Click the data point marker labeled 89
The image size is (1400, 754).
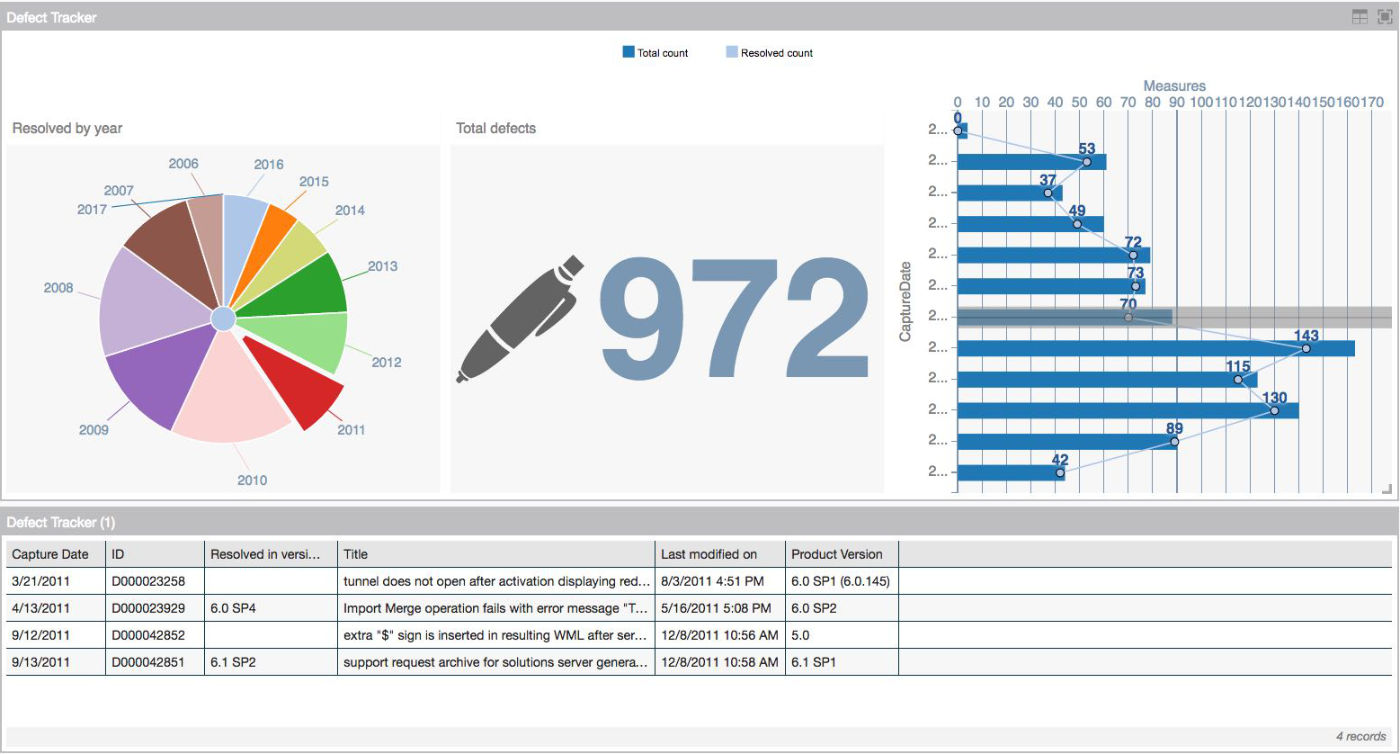coord(1174,441)
